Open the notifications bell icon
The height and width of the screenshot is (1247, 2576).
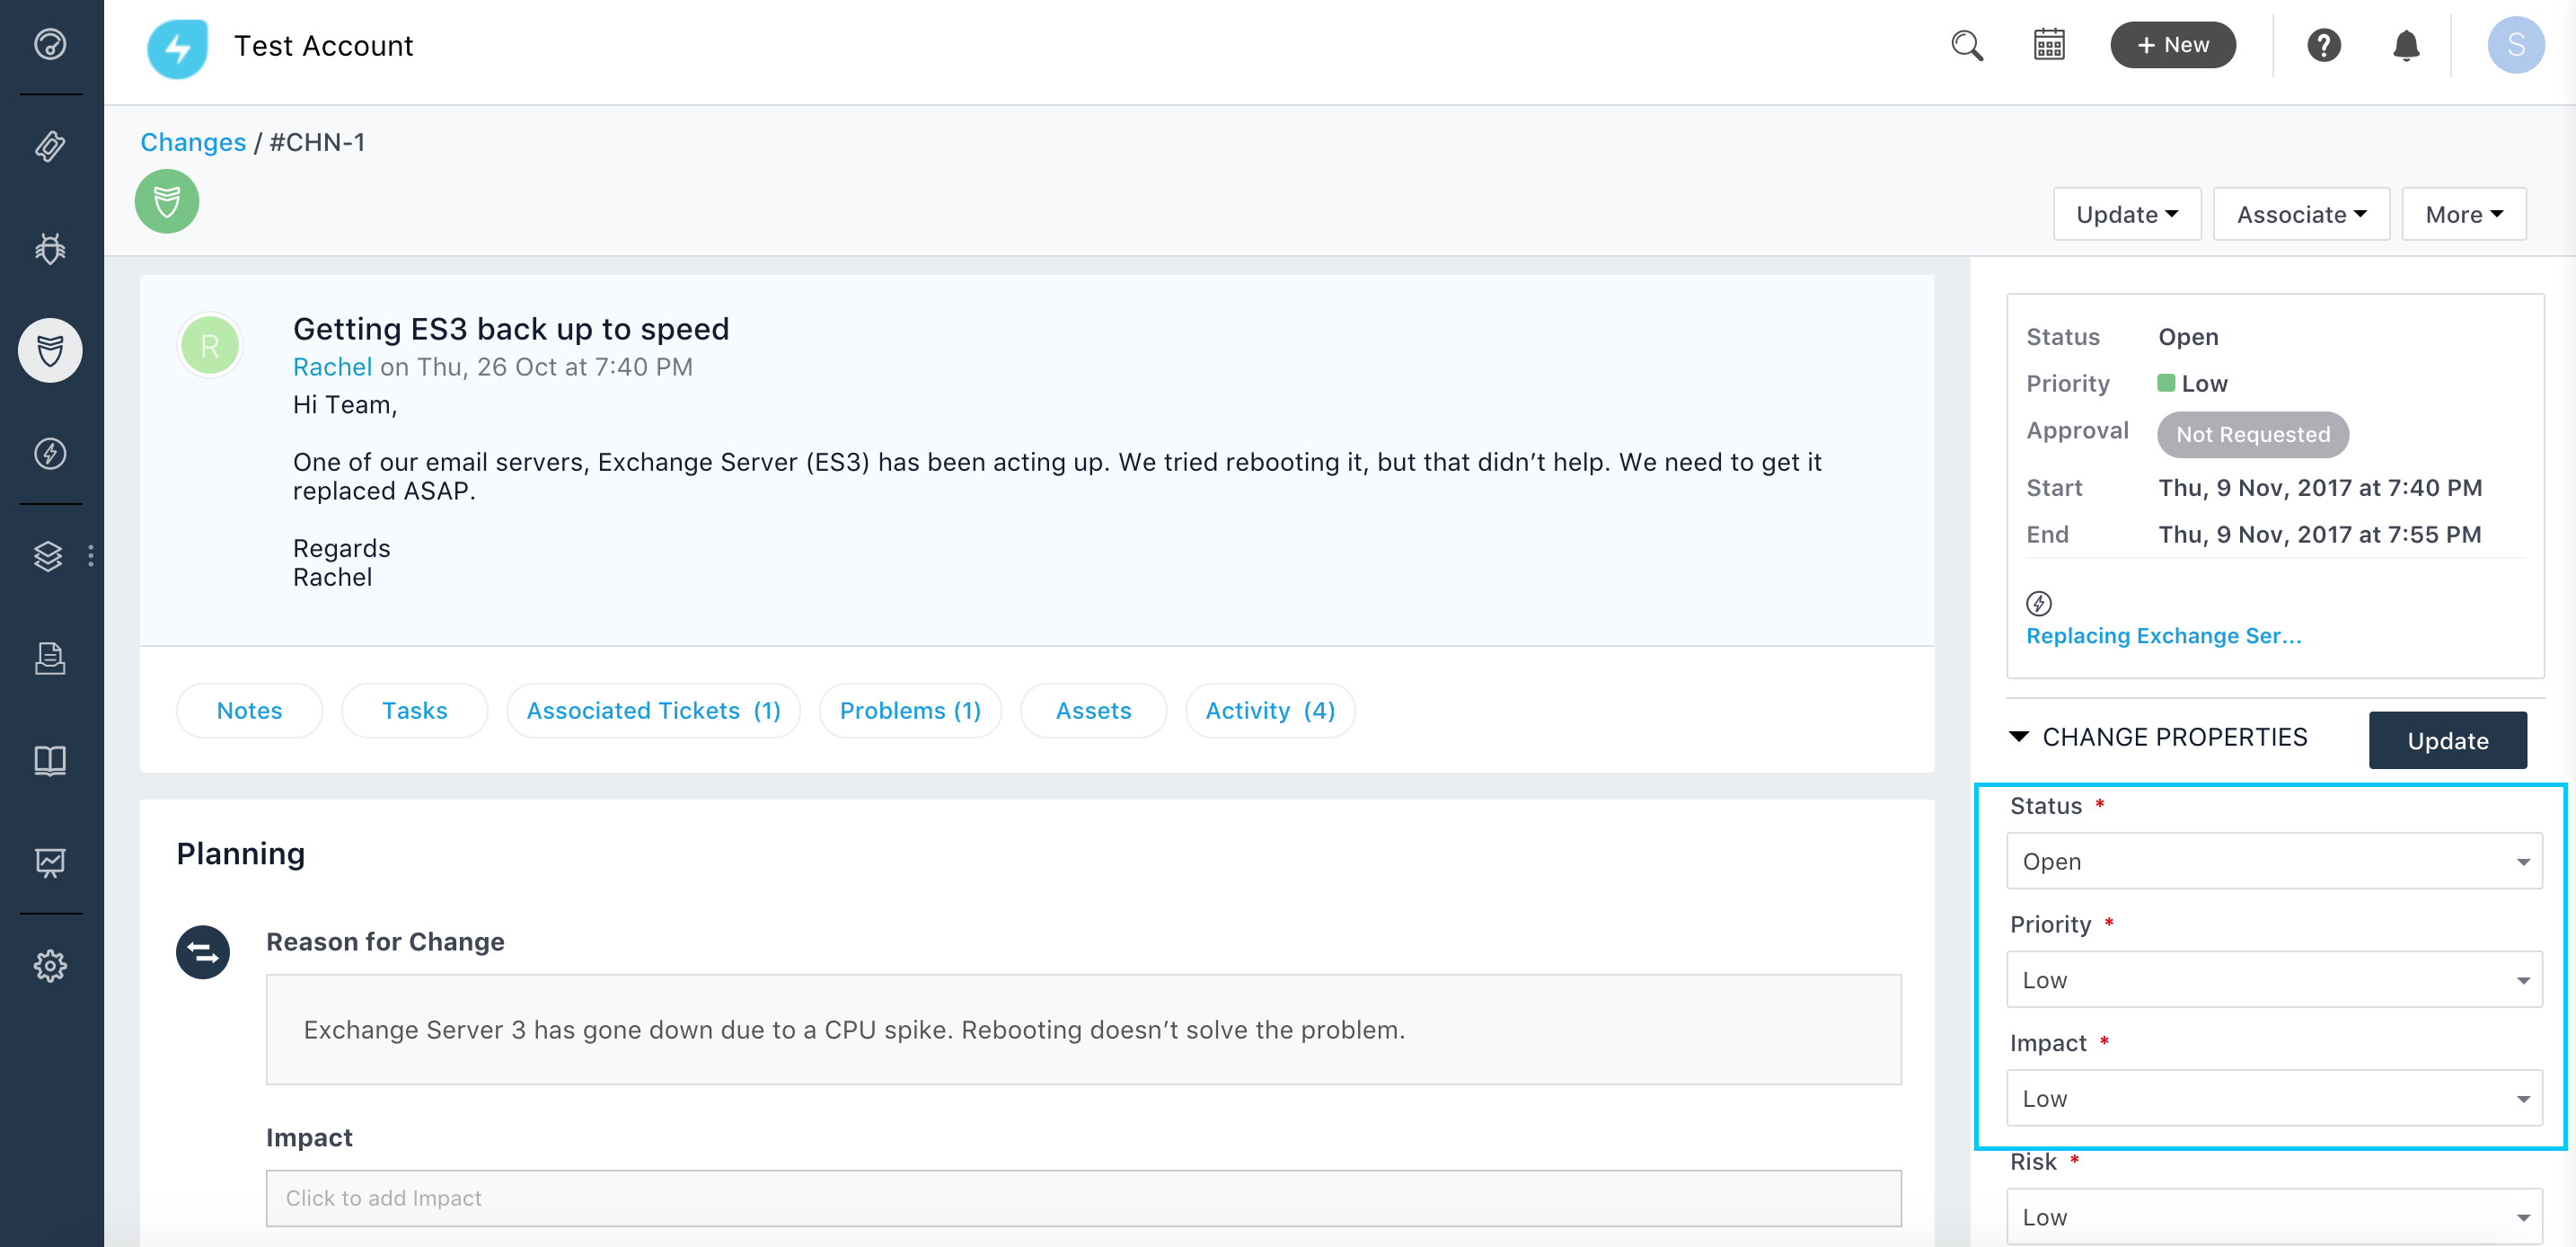pos(2406,45)
